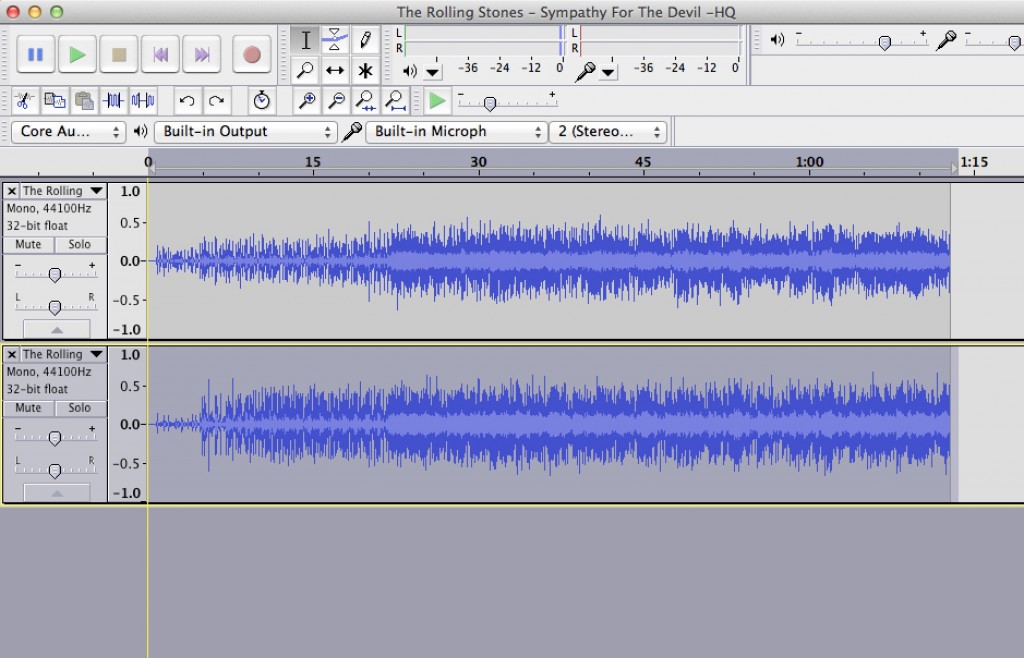
Task: Copy the selected audio
Action: [x=55, y=101]
